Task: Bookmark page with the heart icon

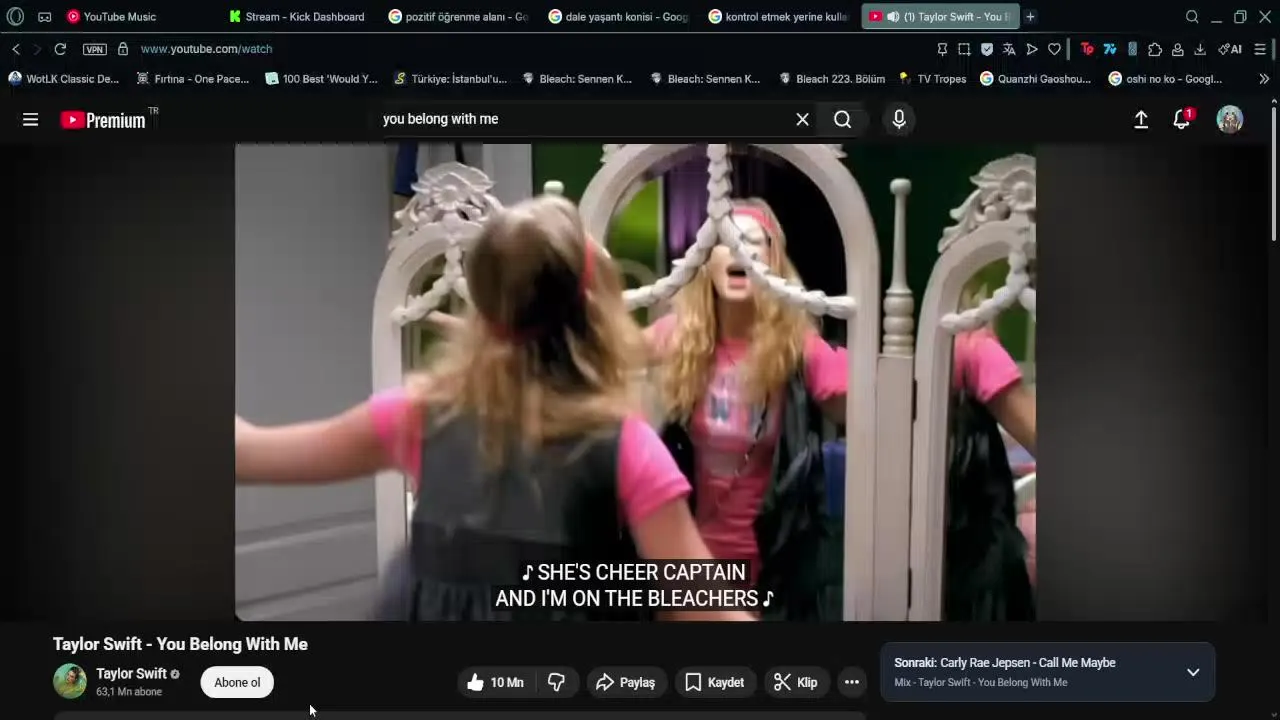Action: (1054, 49)
